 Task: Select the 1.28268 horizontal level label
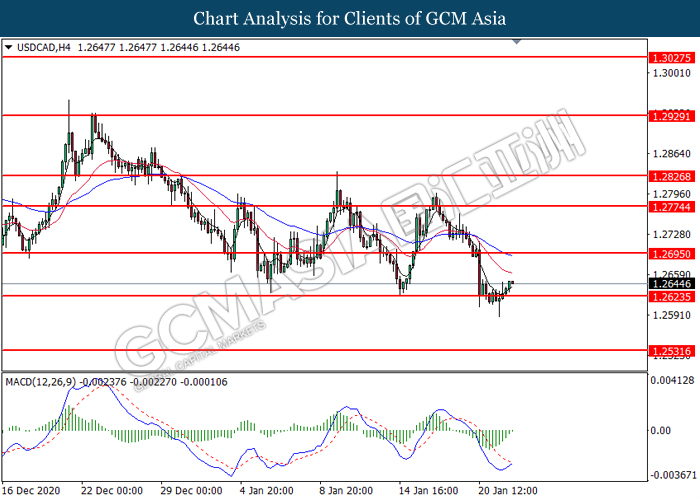tap(671, 176)
